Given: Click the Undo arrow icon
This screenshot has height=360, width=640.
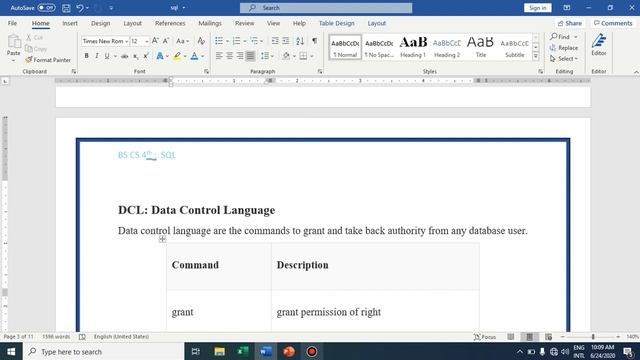Looking at the screenshot, I should point(80,8).
